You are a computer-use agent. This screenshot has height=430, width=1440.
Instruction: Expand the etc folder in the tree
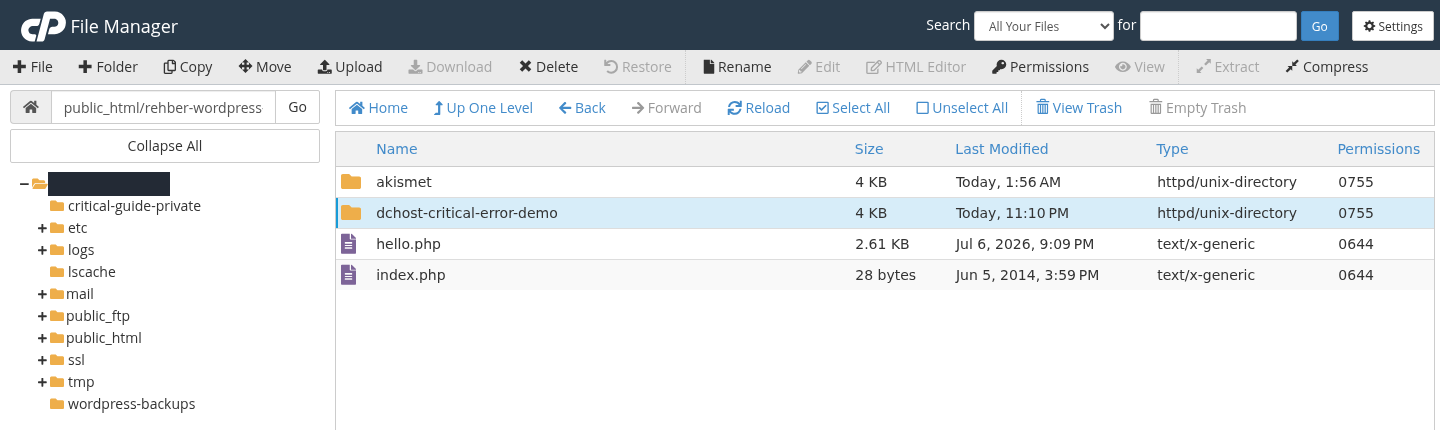coord(43,228)
